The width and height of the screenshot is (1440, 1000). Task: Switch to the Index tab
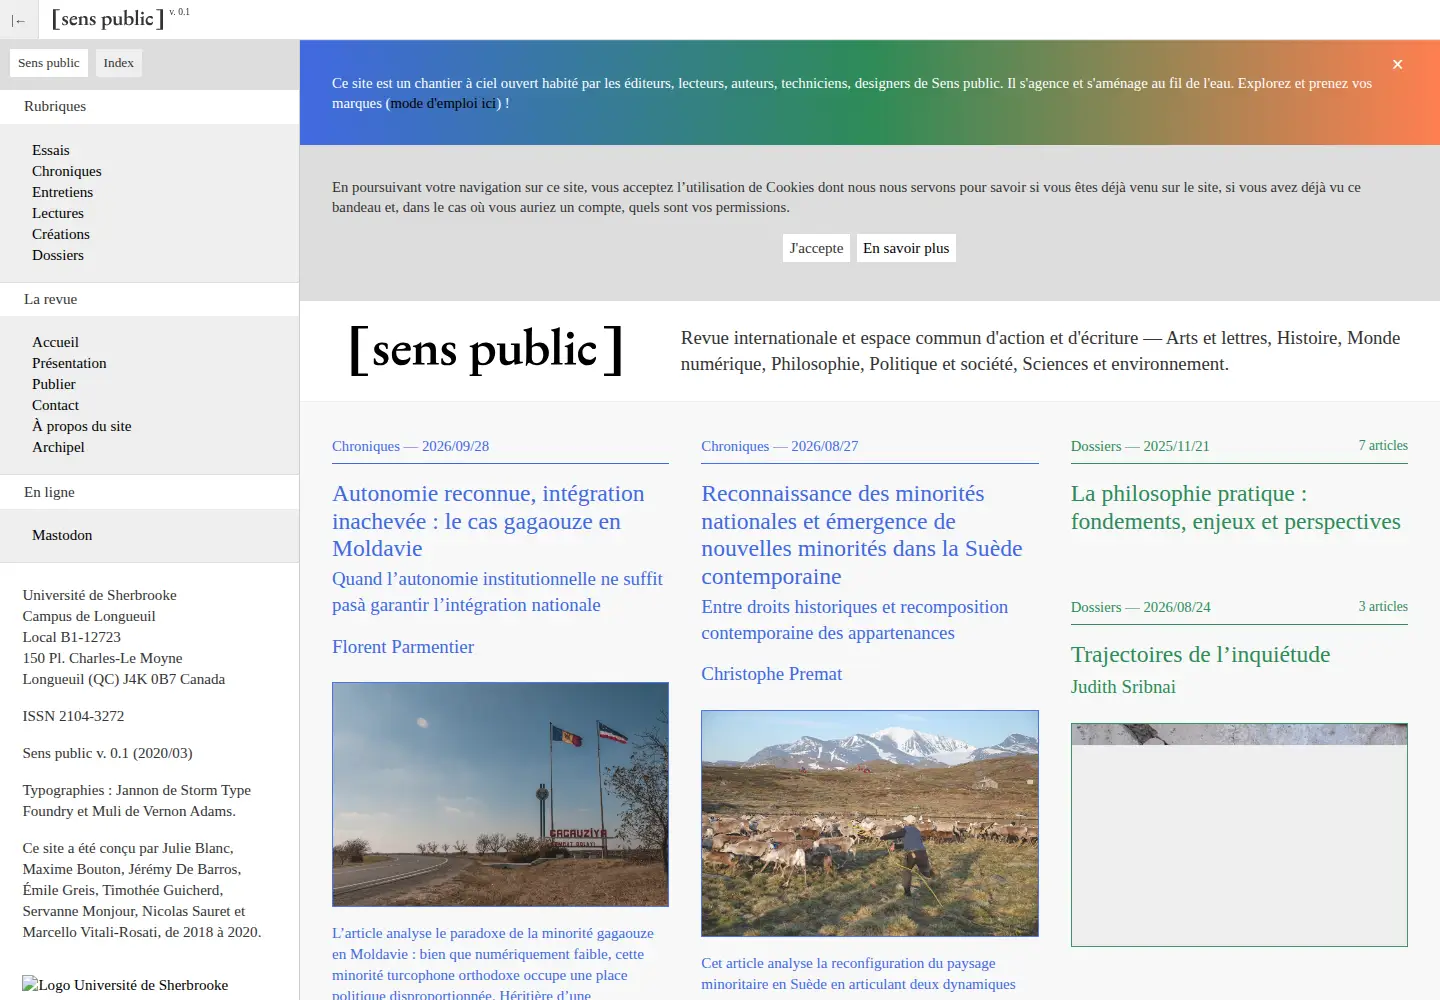pyautogui.click(x=118, y=63)
